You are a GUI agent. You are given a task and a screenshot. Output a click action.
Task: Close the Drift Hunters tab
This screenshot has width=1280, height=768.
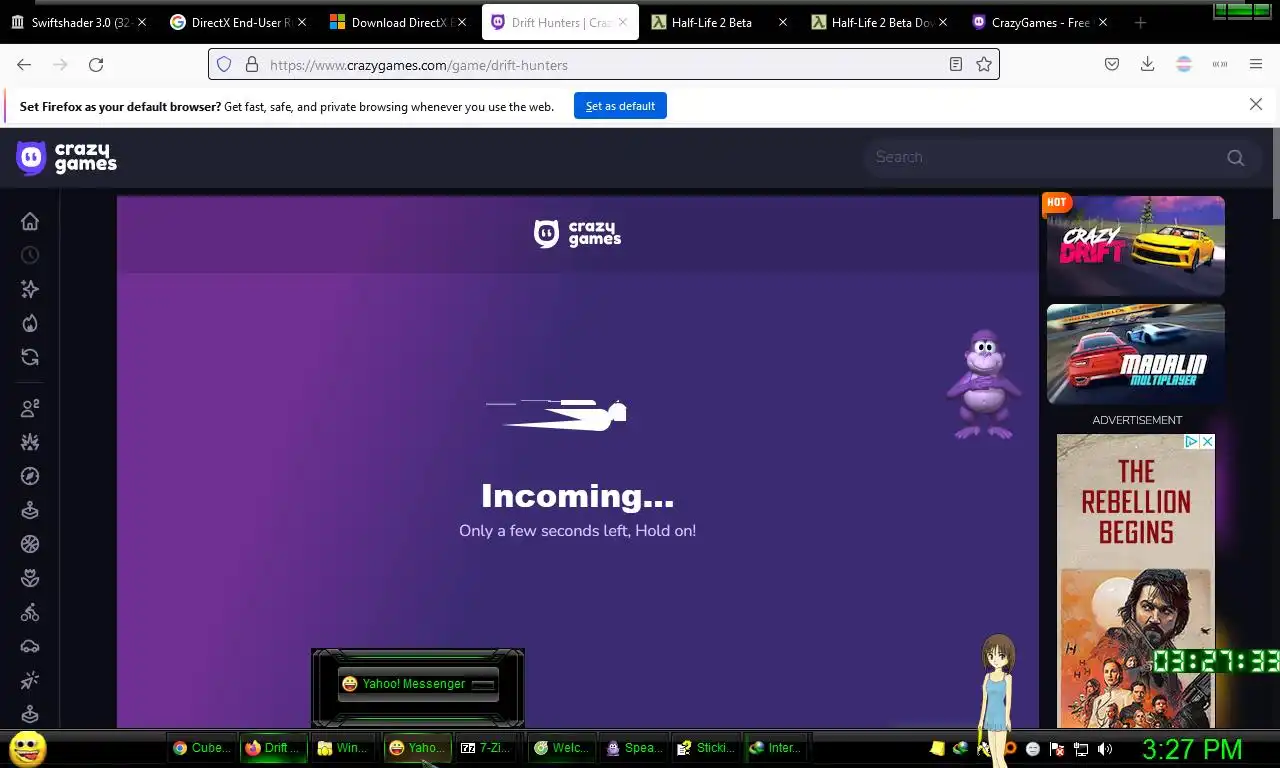(x=622, y=22)
